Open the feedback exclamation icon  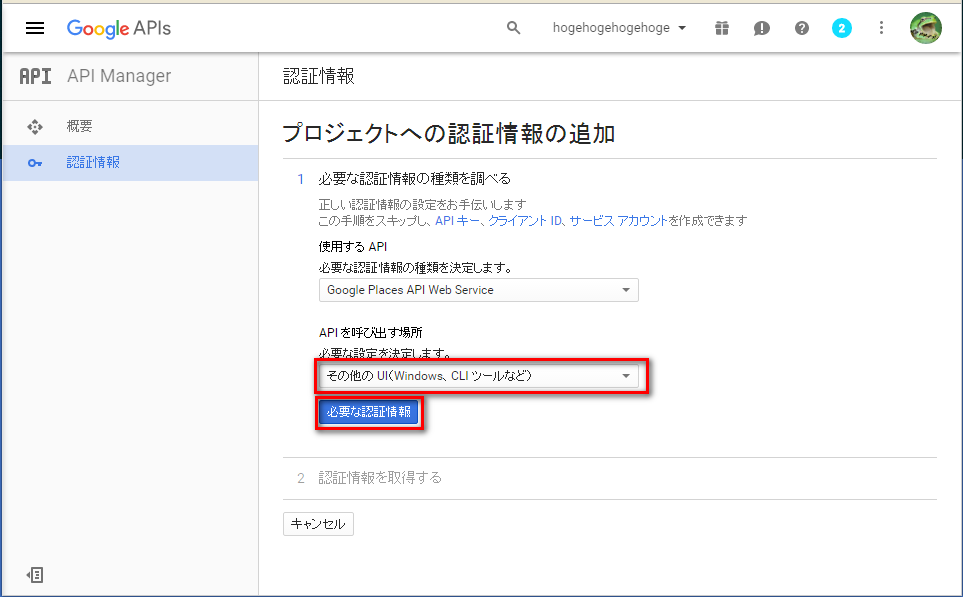[762, 28]
